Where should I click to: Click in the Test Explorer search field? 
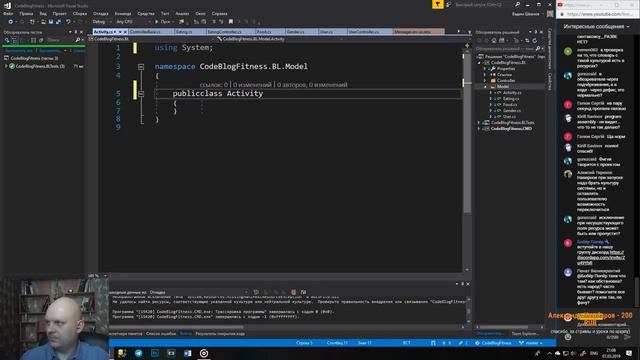62,40
